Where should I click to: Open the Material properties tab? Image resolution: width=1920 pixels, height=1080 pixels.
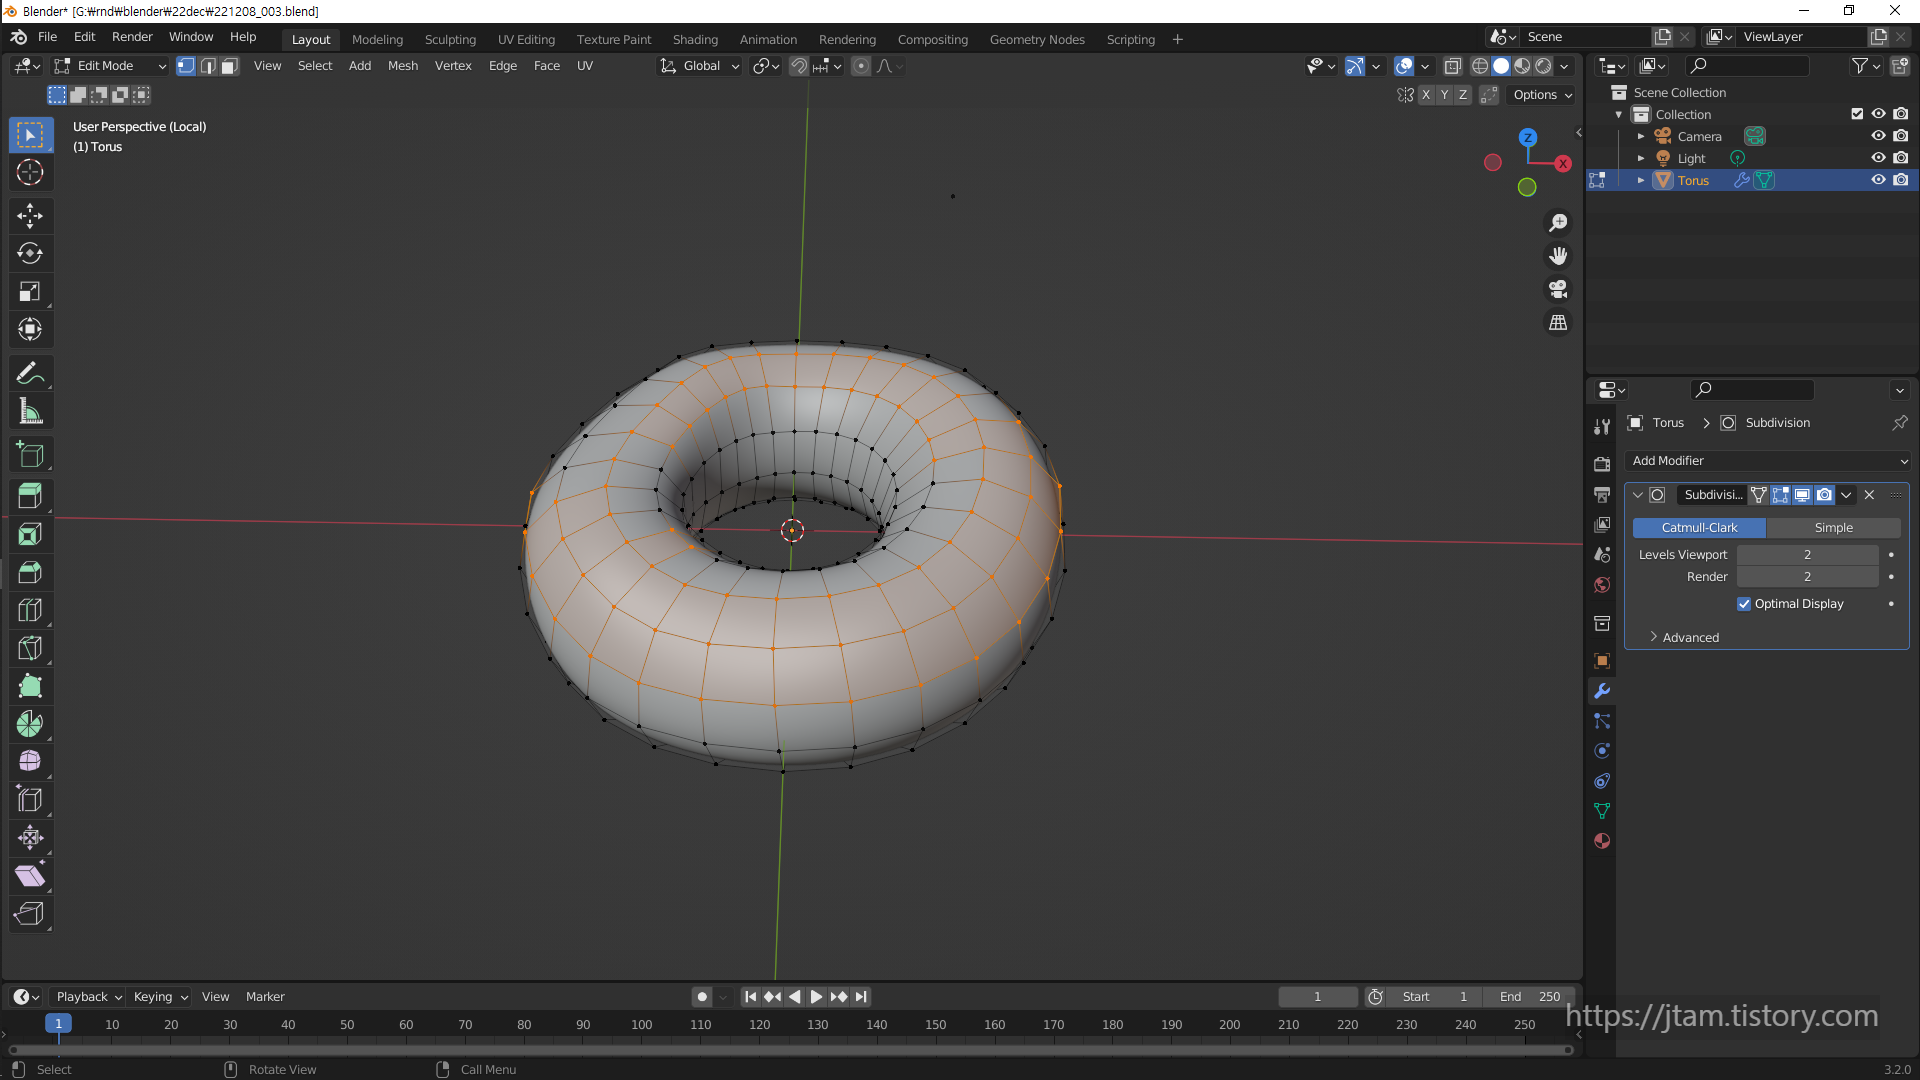point(1602,841)
